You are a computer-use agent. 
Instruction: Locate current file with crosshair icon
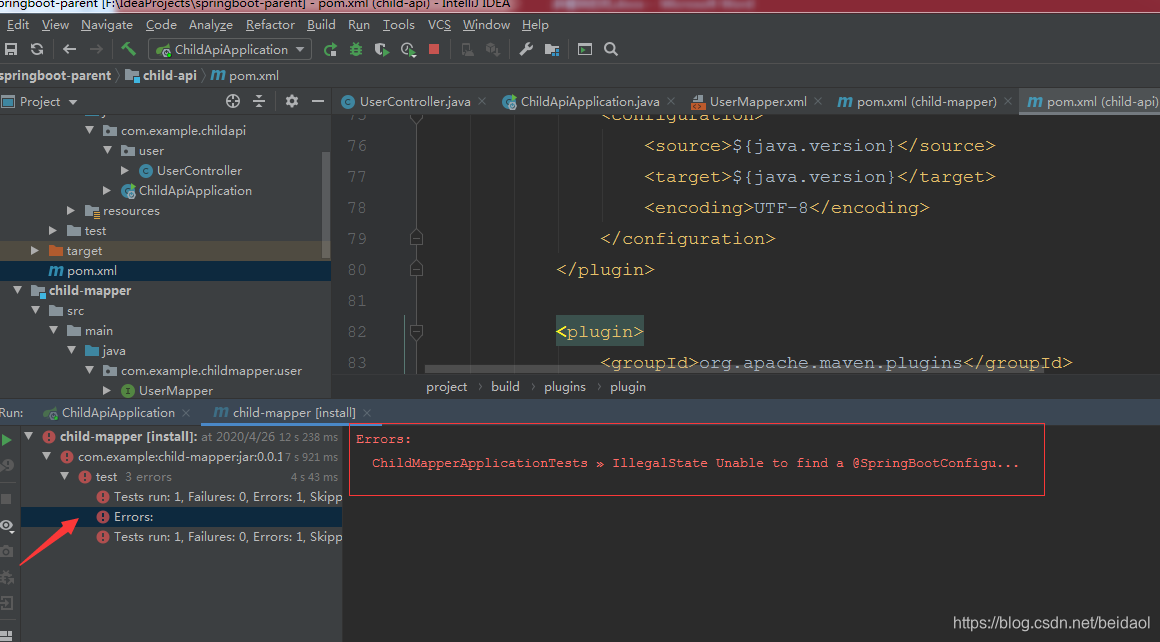(x=233, y=101)
